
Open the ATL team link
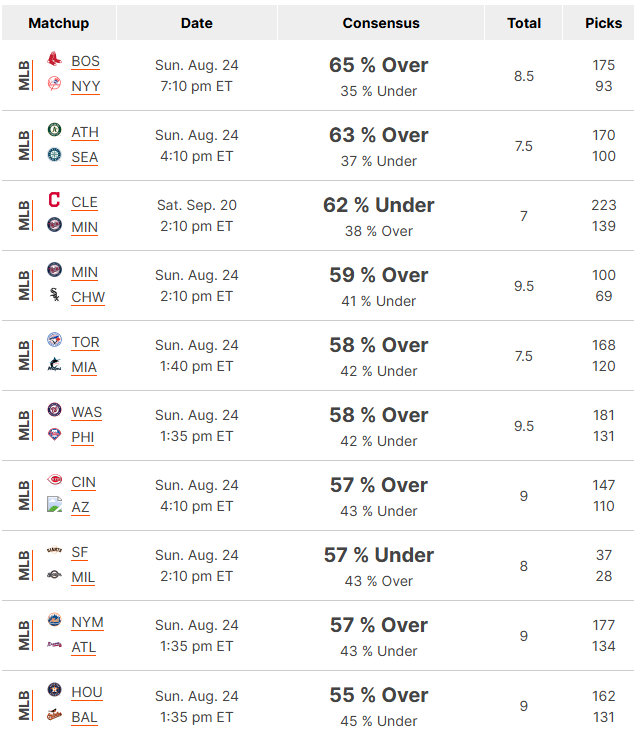[83, 648]
